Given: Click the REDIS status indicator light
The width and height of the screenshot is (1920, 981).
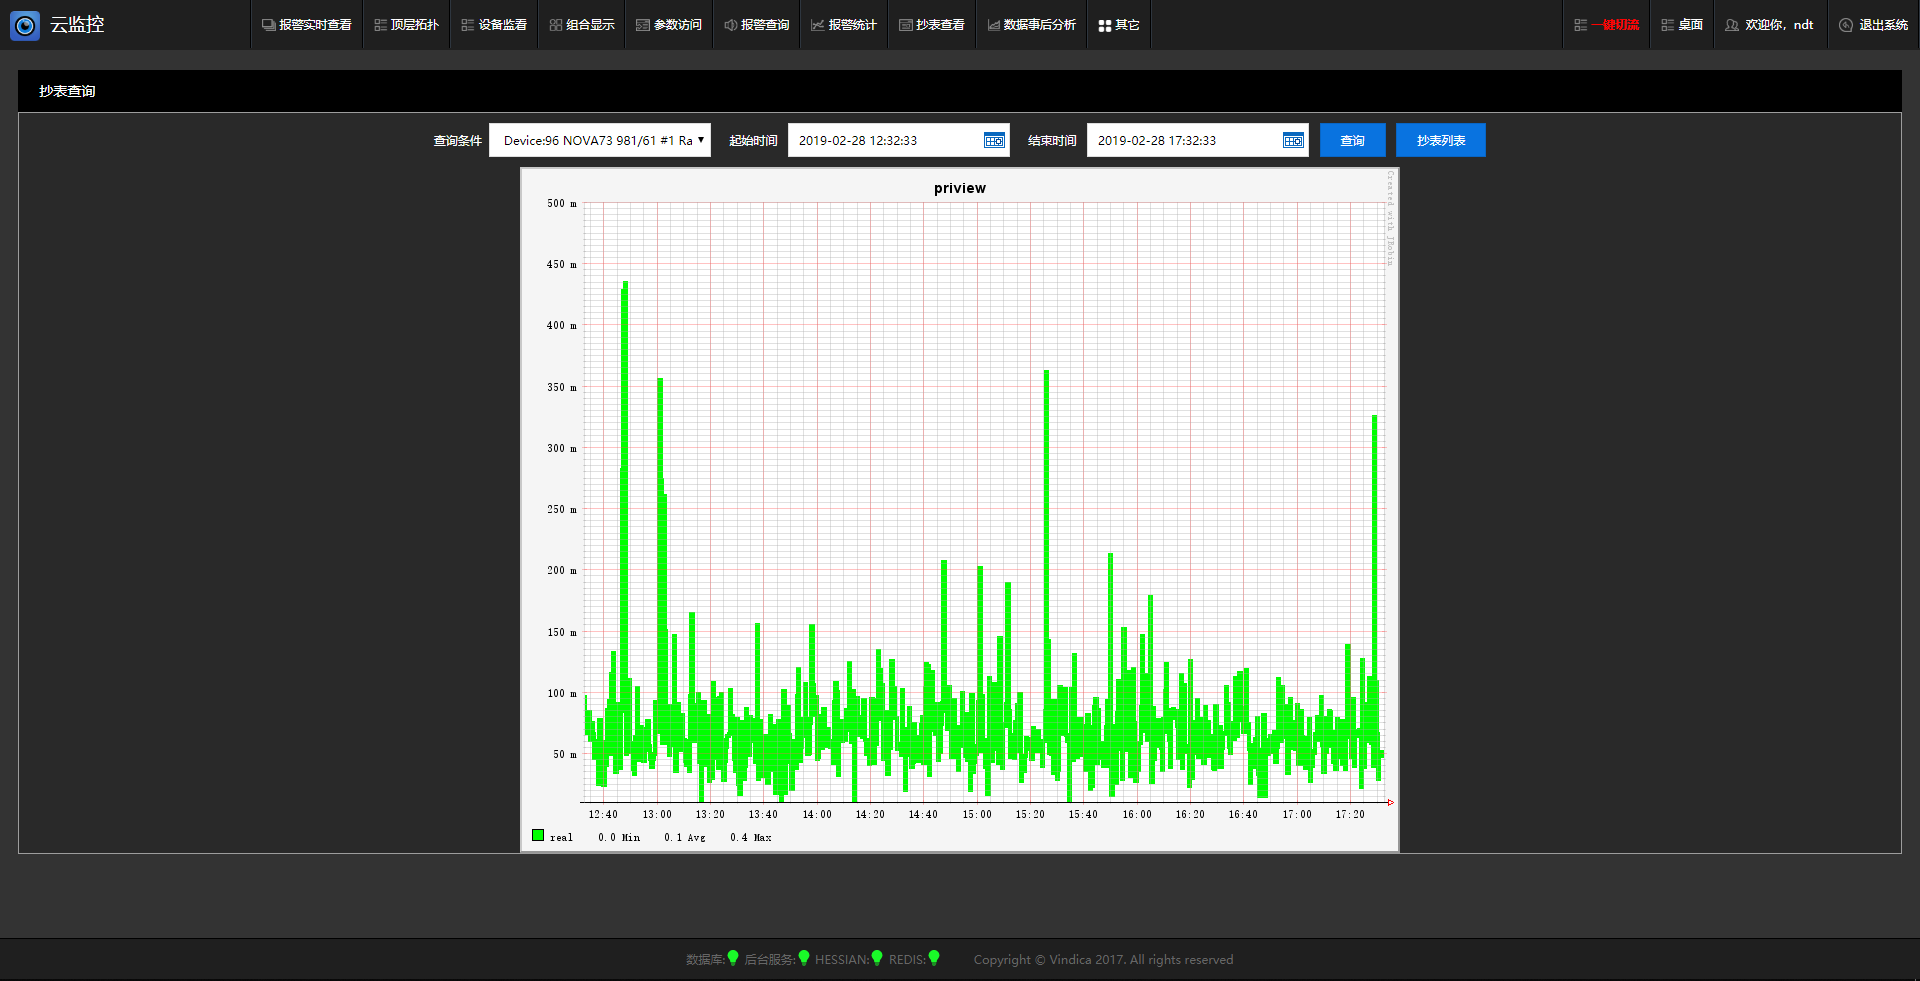Looking at the screenshot, I should click(x=934, y=958).
